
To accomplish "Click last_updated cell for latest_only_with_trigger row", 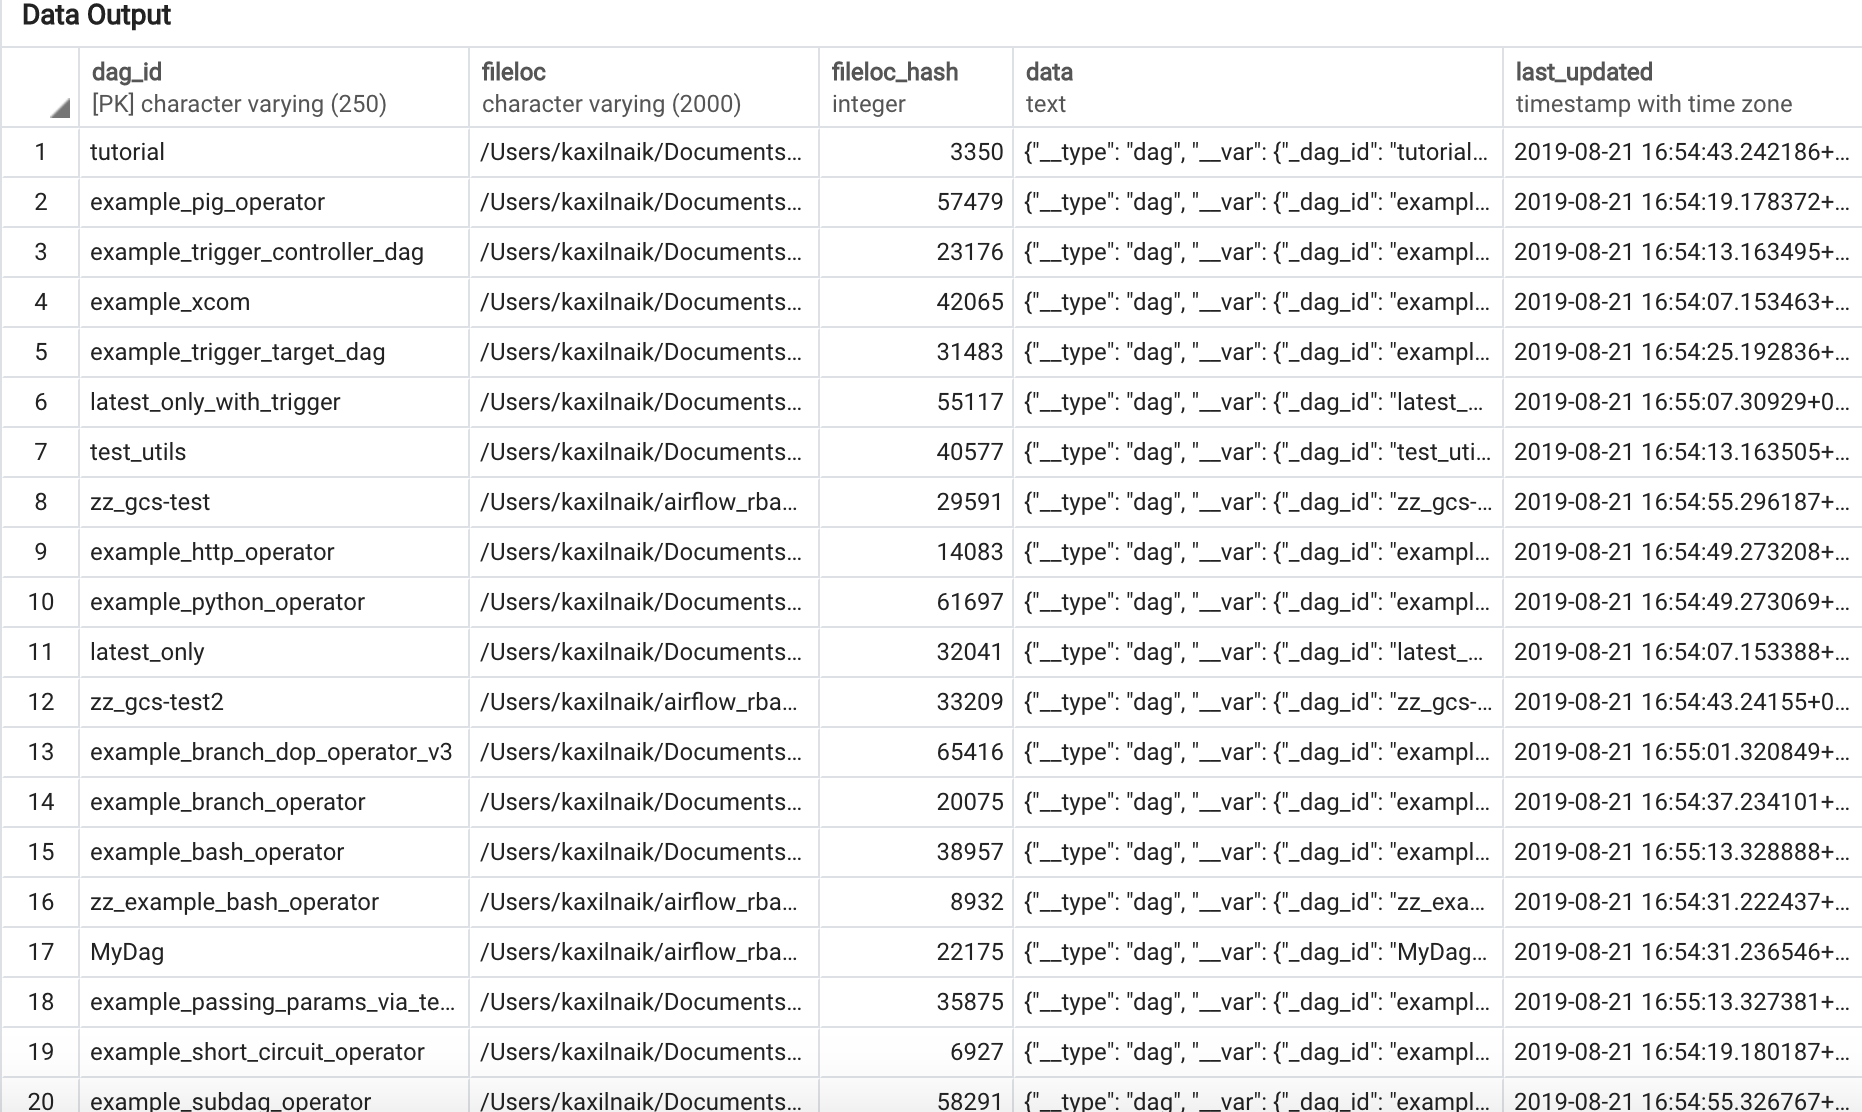I will 1680,402.
